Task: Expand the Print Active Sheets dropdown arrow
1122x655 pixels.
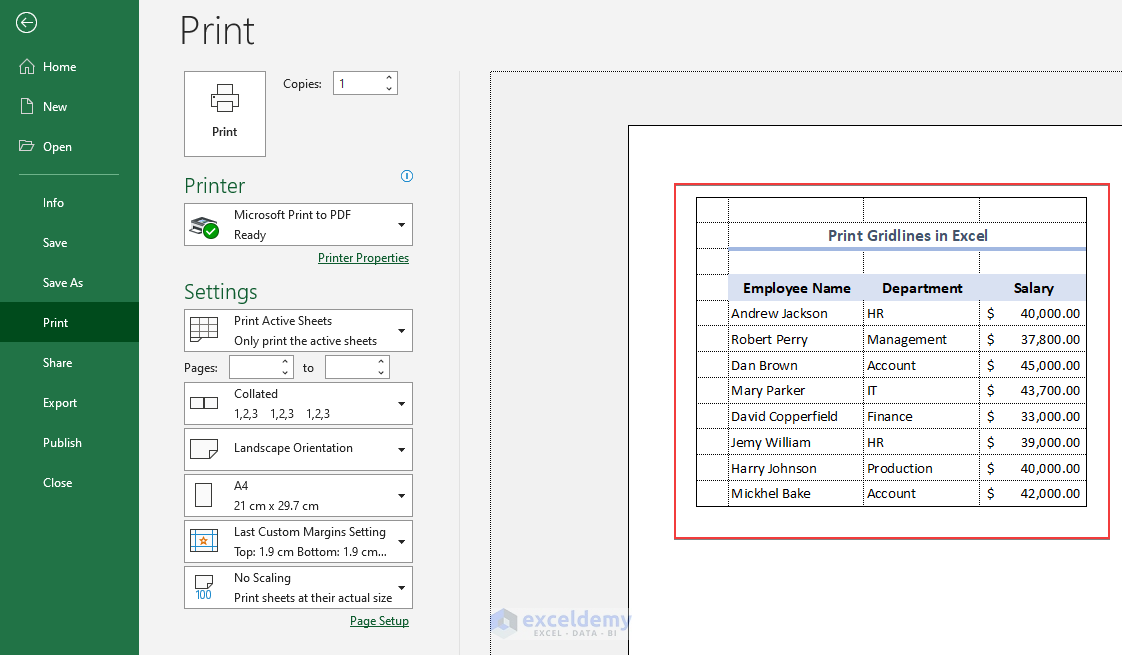Action: pyautogui.click(x=401, y=331)
